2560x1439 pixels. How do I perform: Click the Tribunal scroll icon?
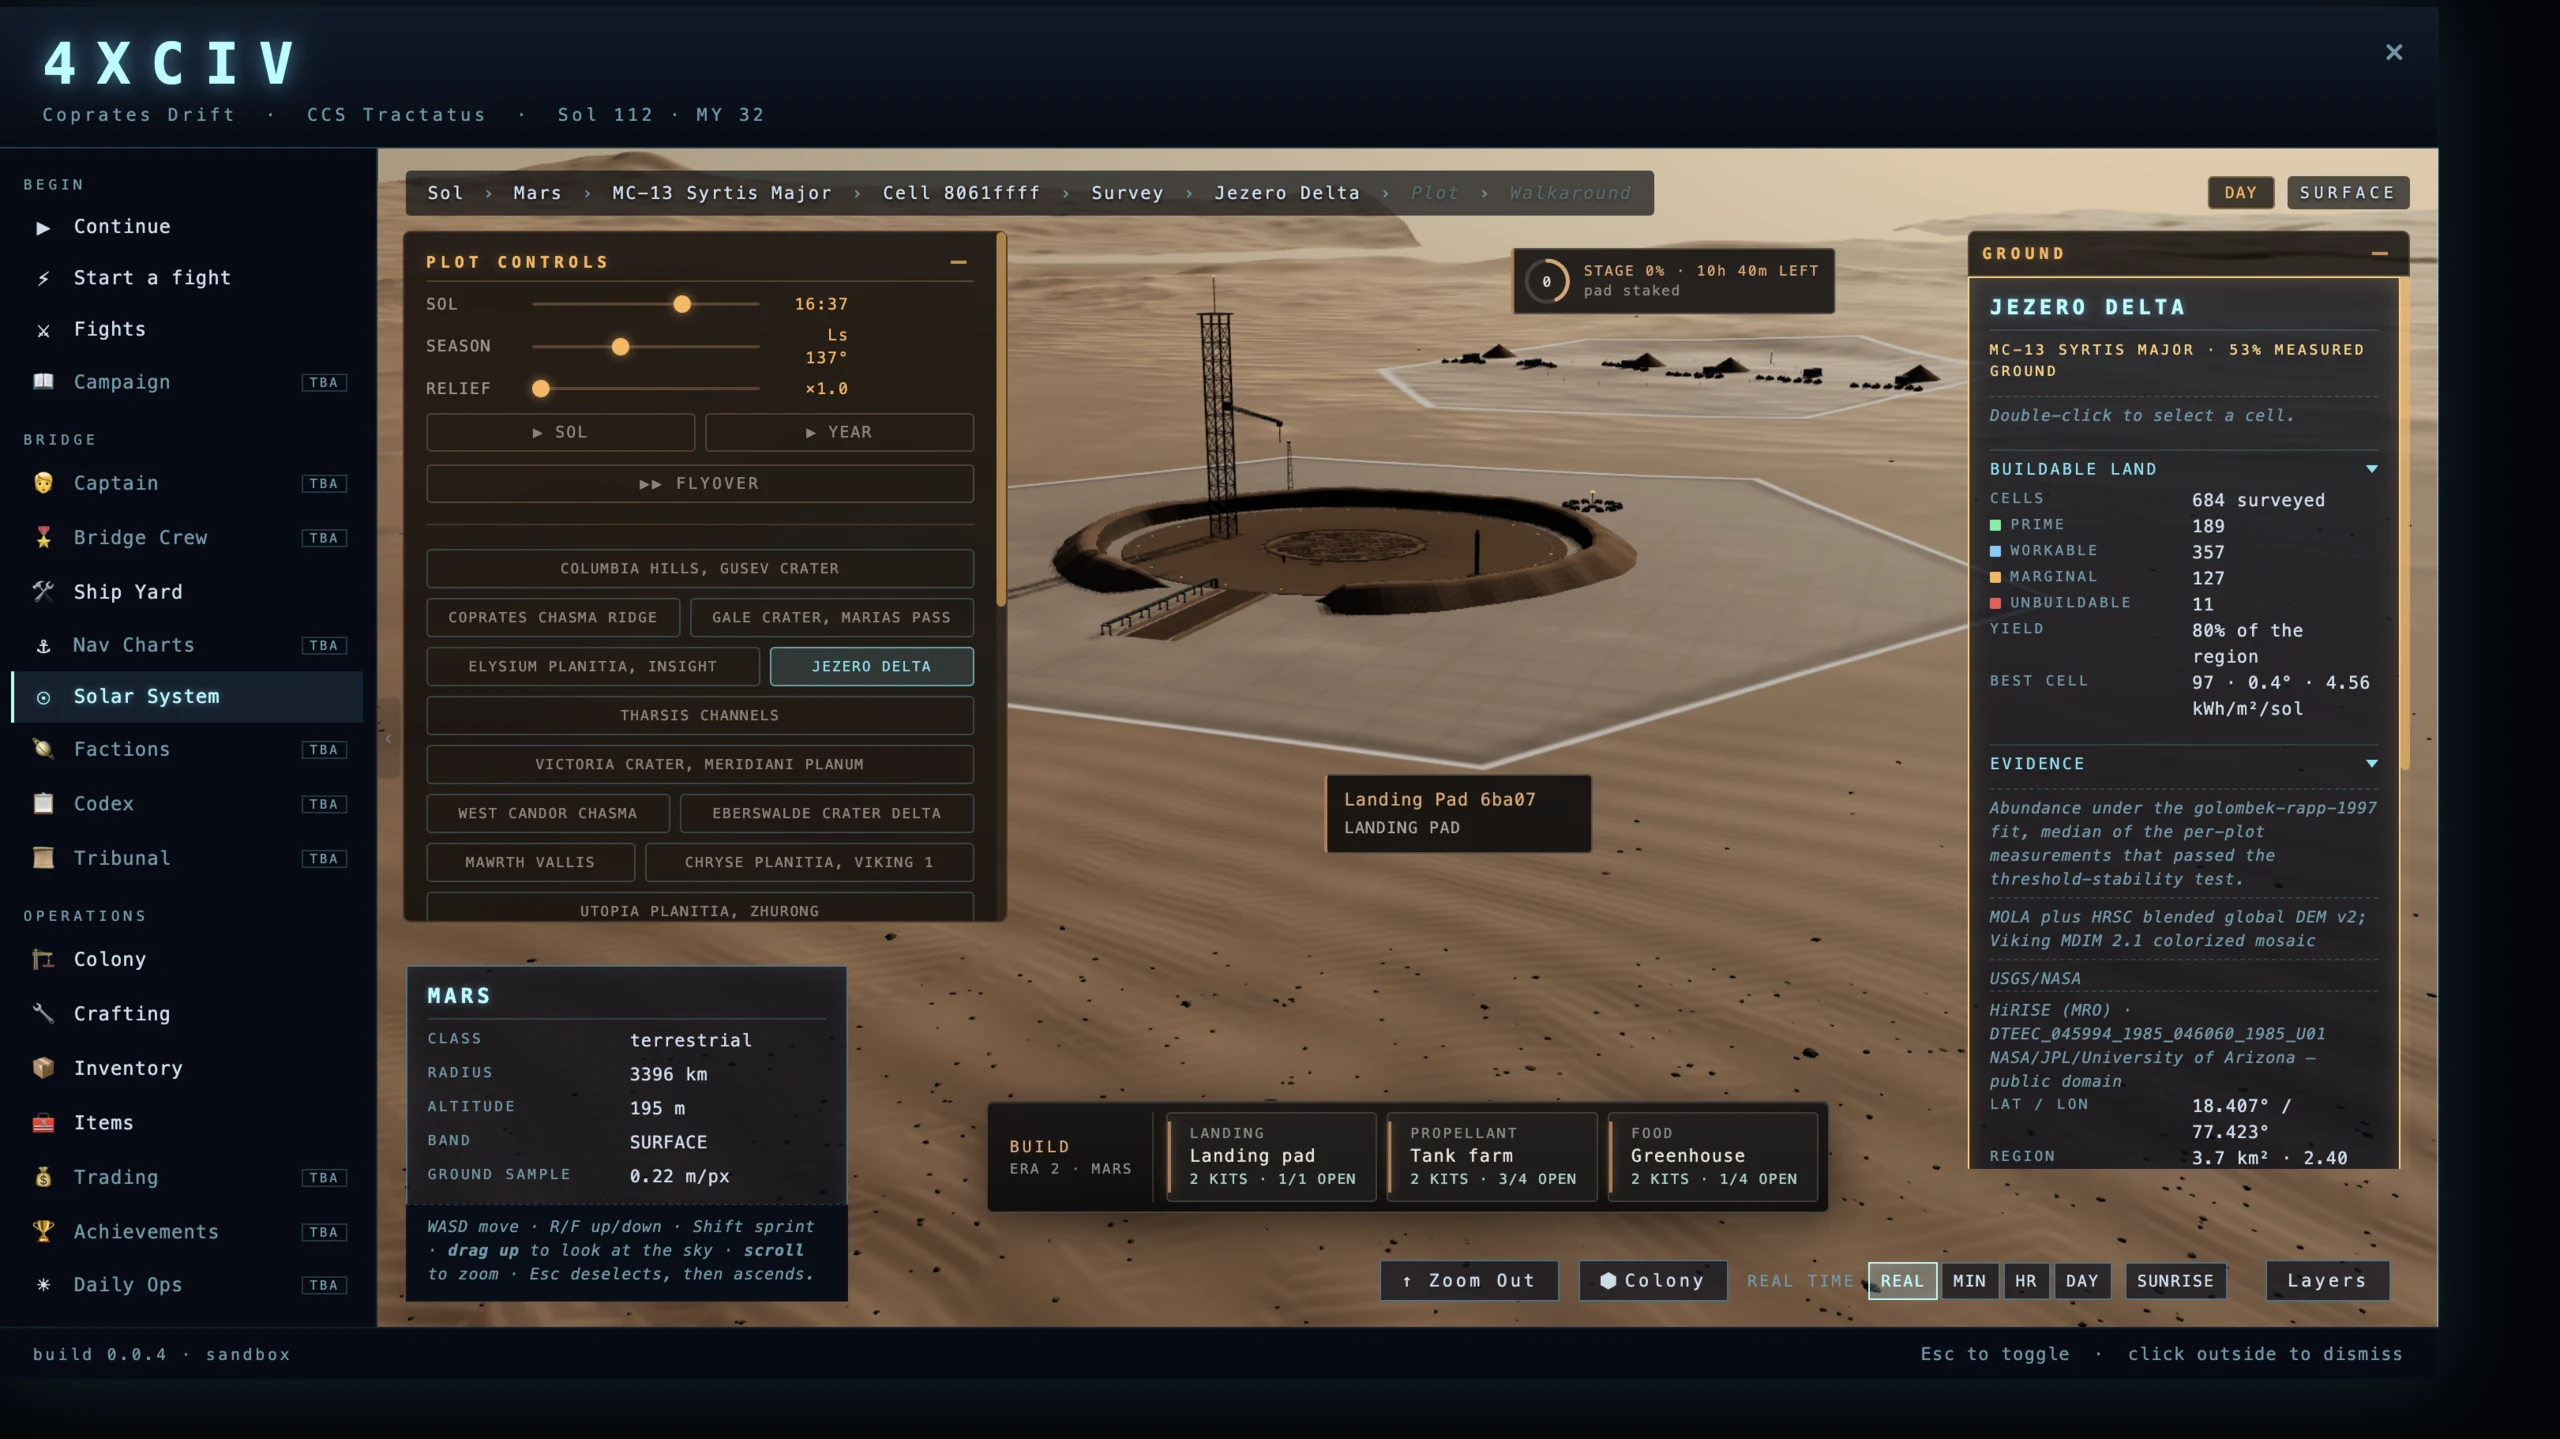point(43,858)
